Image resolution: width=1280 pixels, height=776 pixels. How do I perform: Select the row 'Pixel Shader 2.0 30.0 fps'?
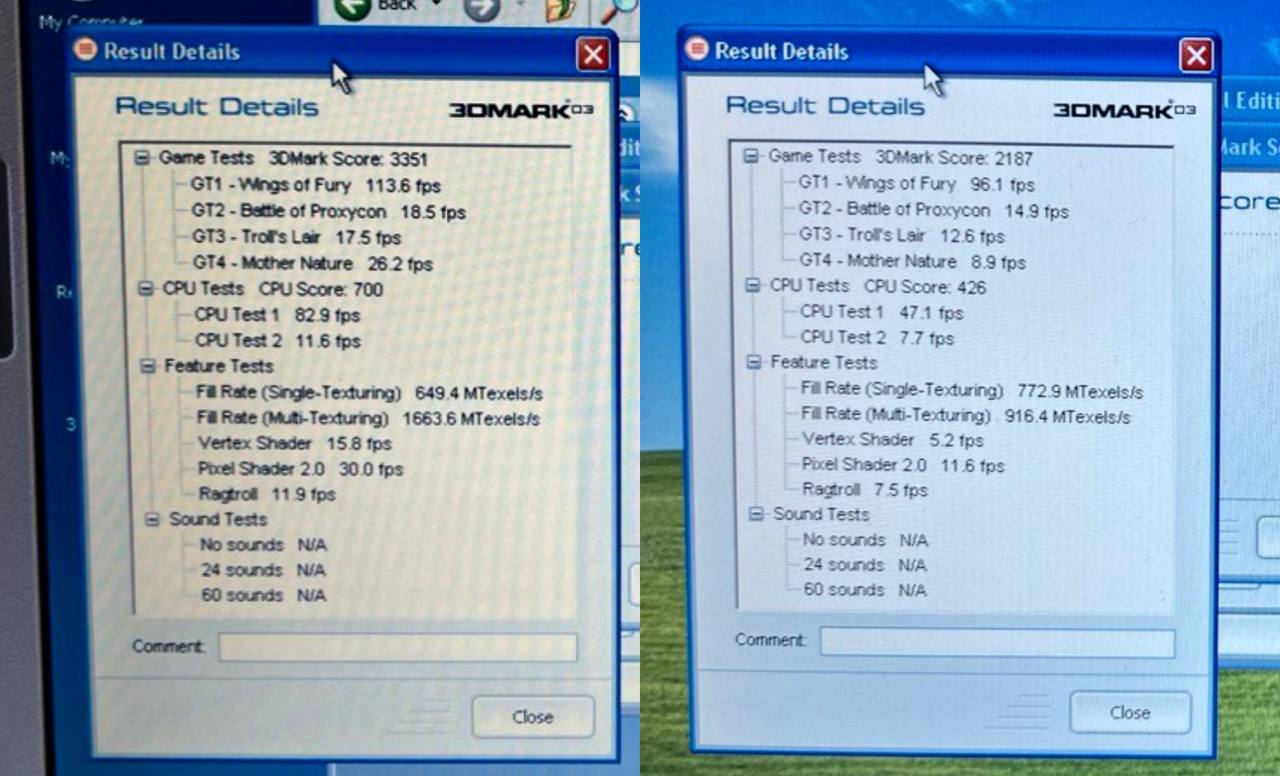pyautogui.click(x=301, y=469)
